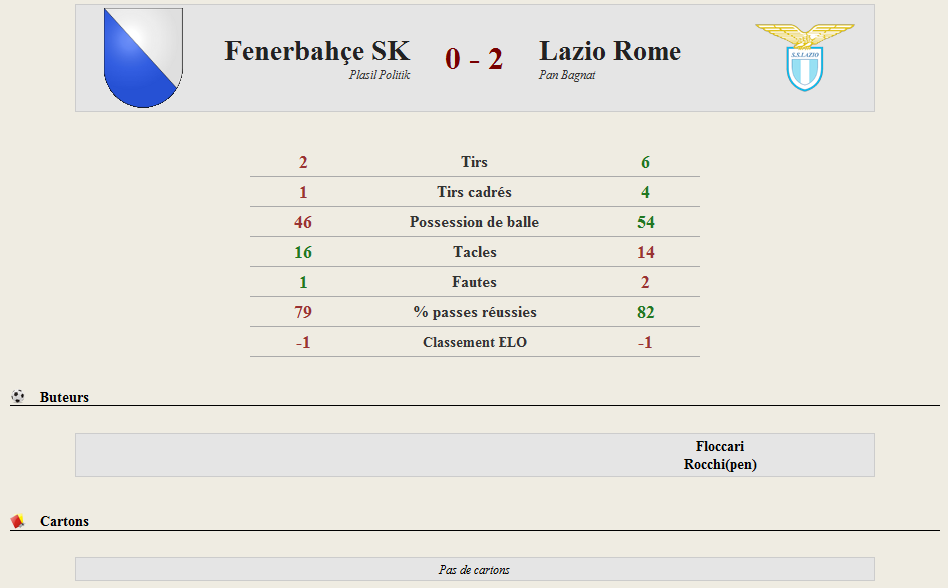Select goalscorer Floccari
This screenshot has height=588, width=948.
point(720,446)
